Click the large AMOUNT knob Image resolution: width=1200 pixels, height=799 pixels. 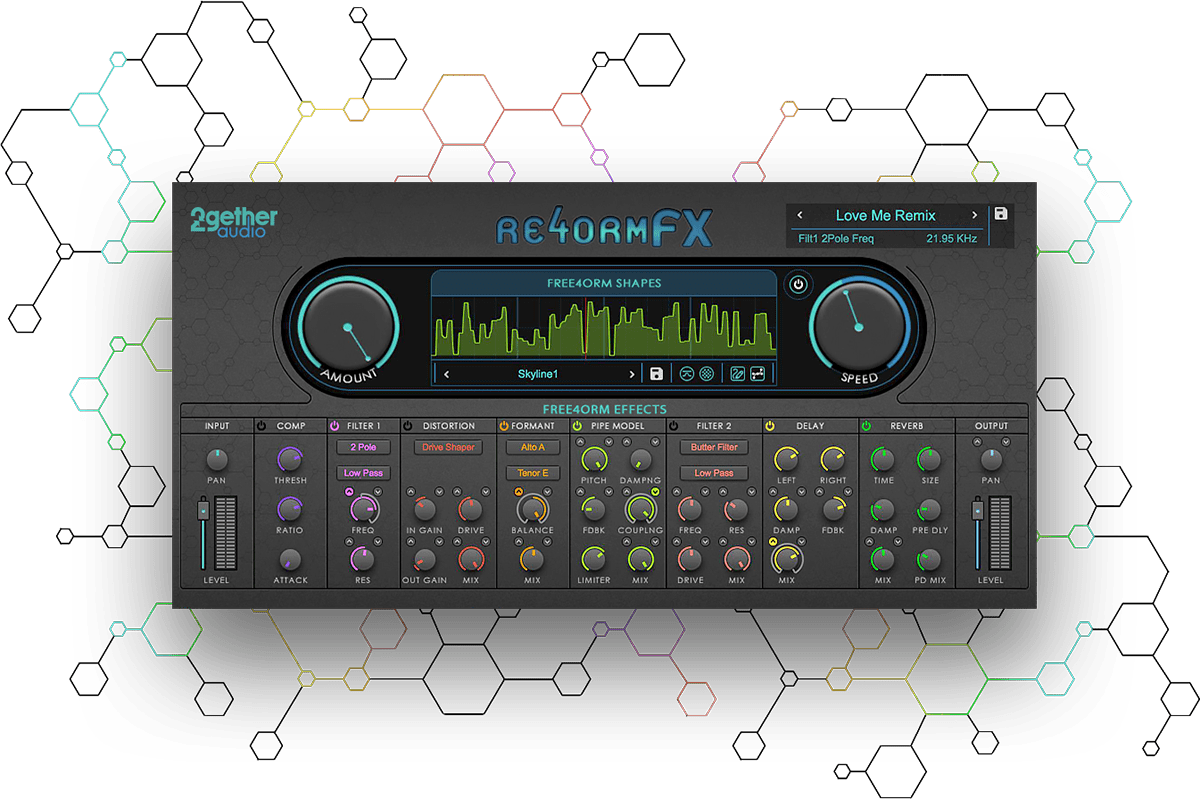click(x=349, y=327)
